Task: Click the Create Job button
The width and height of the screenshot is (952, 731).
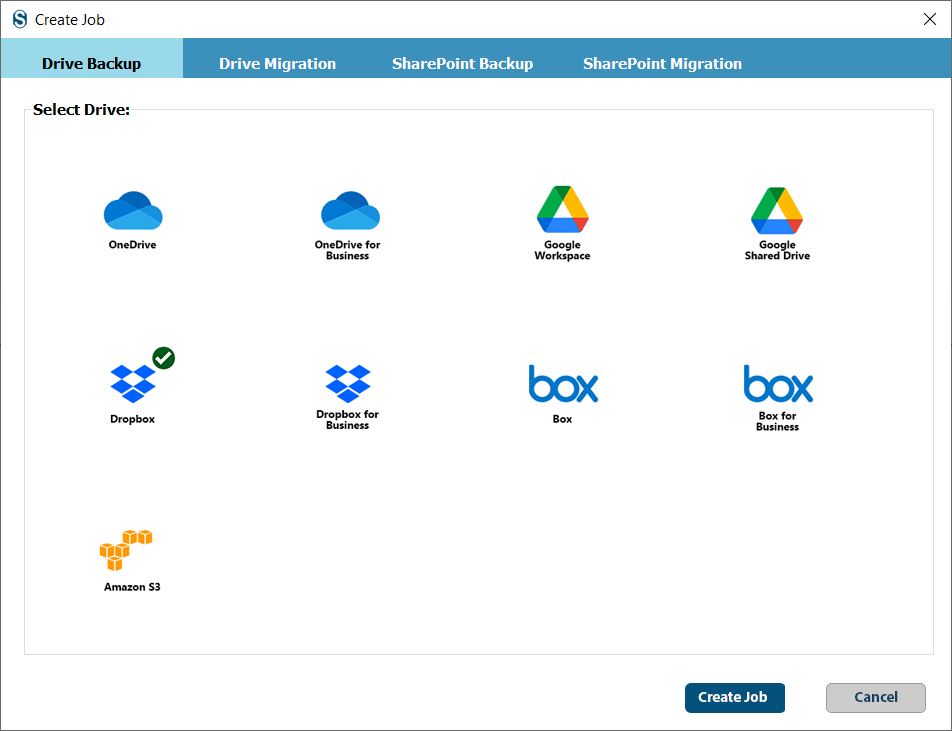Action: click(735, 698)
